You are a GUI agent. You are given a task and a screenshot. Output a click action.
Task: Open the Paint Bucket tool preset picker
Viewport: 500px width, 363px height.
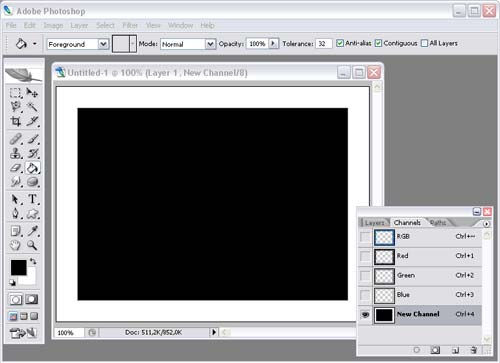point(35,44)
